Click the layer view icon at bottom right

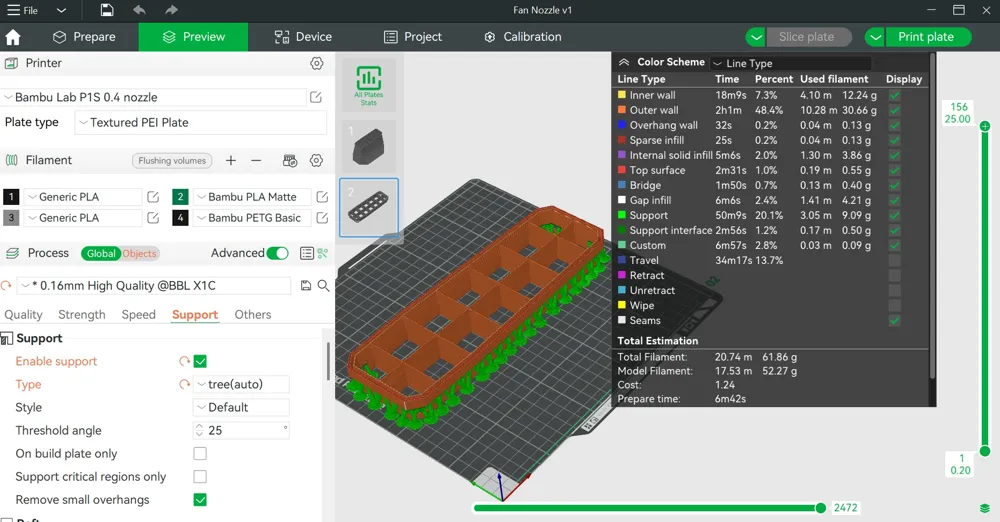pos(985,508)
